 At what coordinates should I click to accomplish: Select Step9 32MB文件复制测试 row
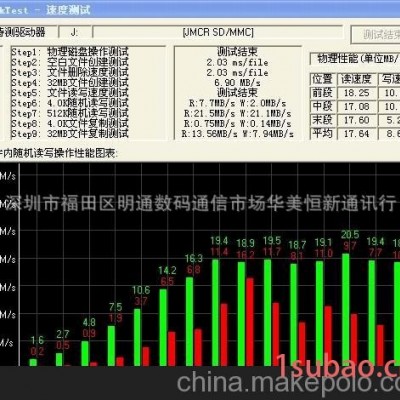(70, 134)
